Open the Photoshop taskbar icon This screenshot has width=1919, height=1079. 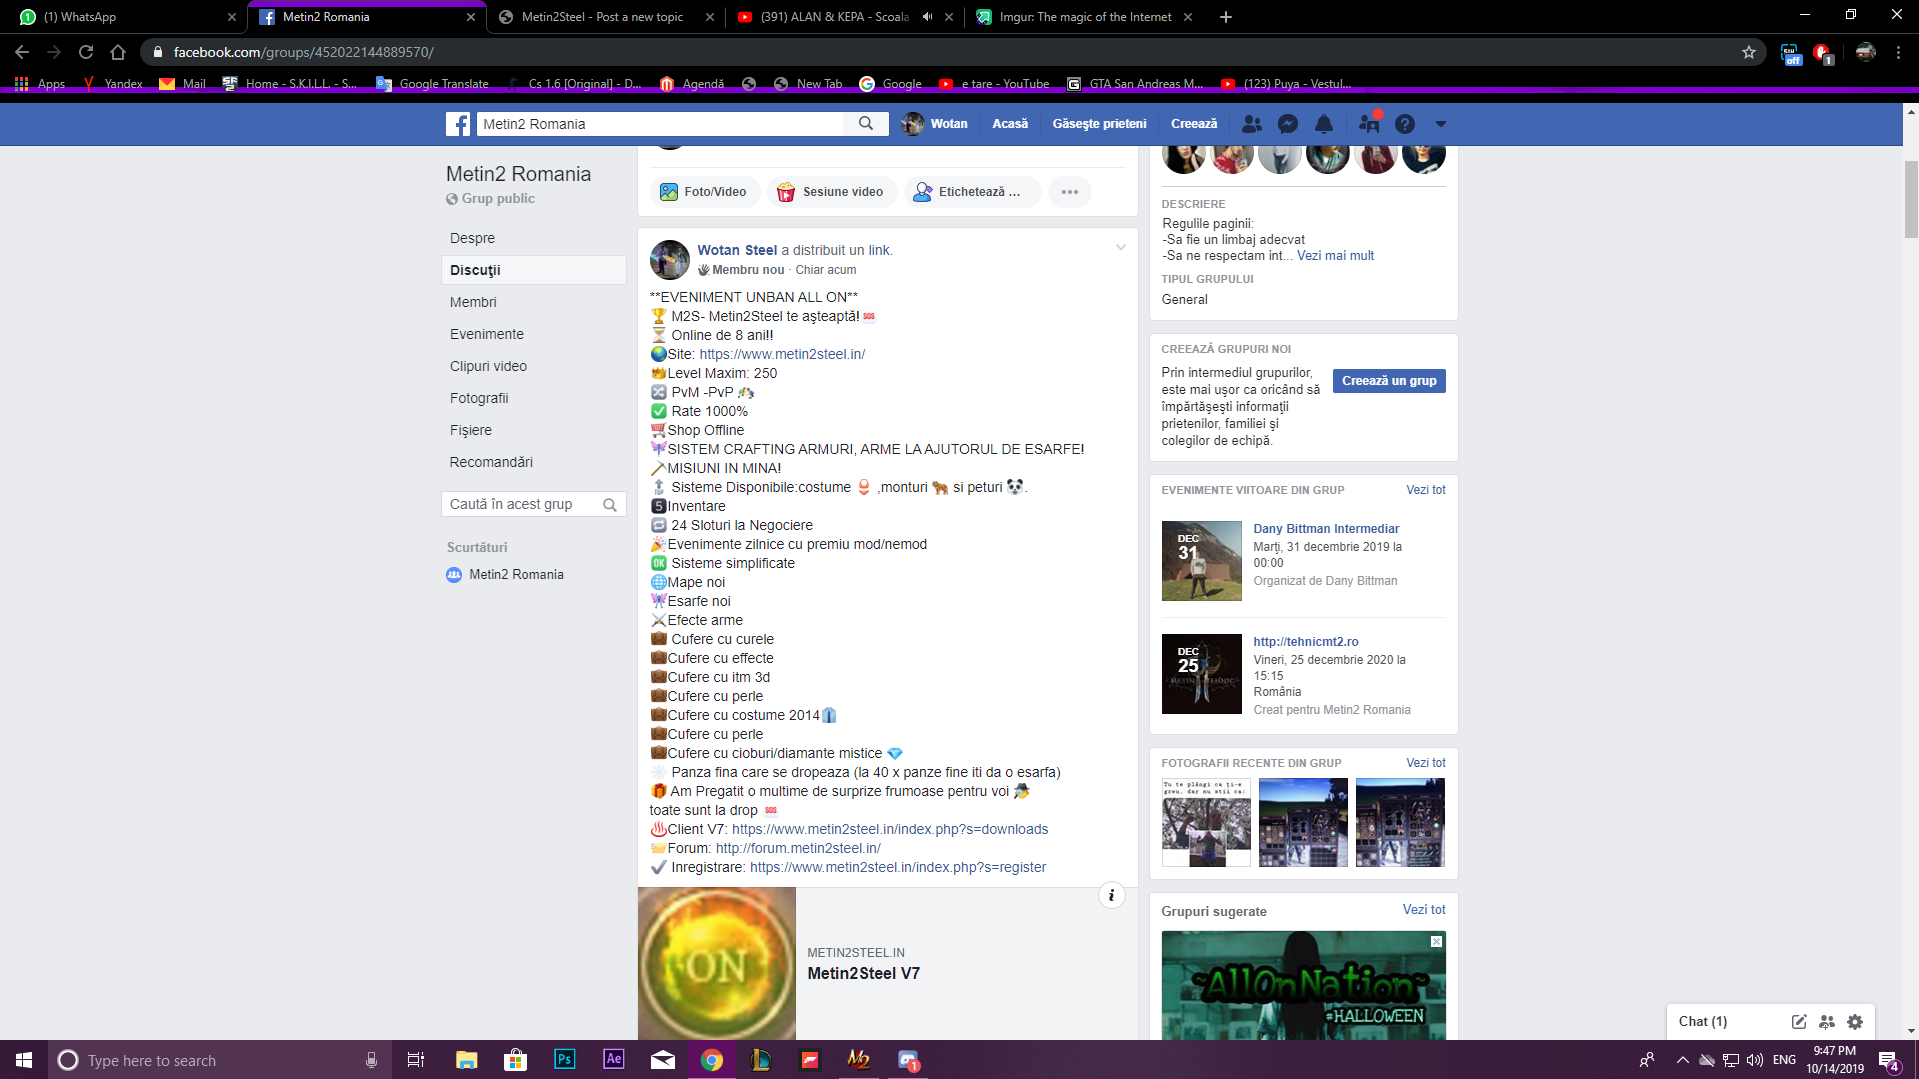coord(565,1060)
